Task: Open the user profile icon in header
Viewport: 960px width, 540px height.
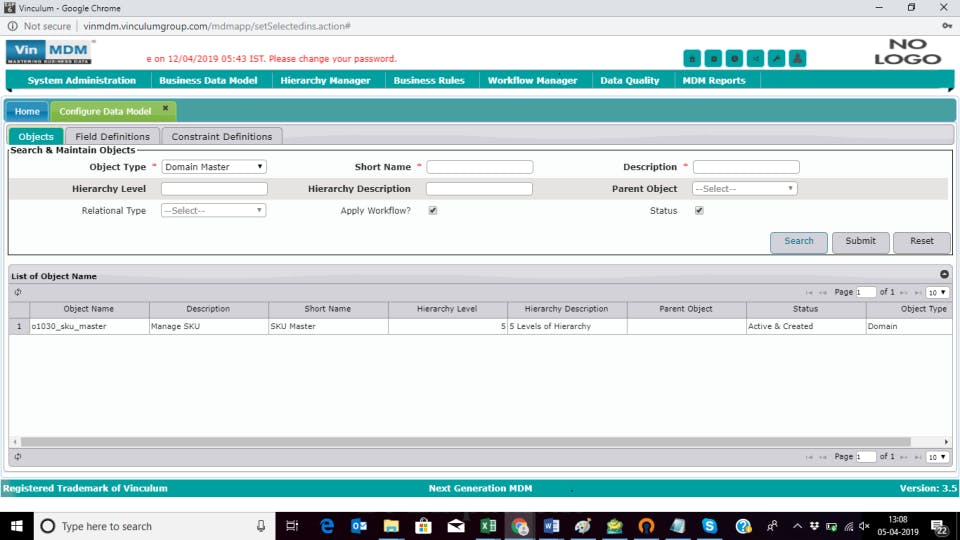Action: click(x=797, y=59)
